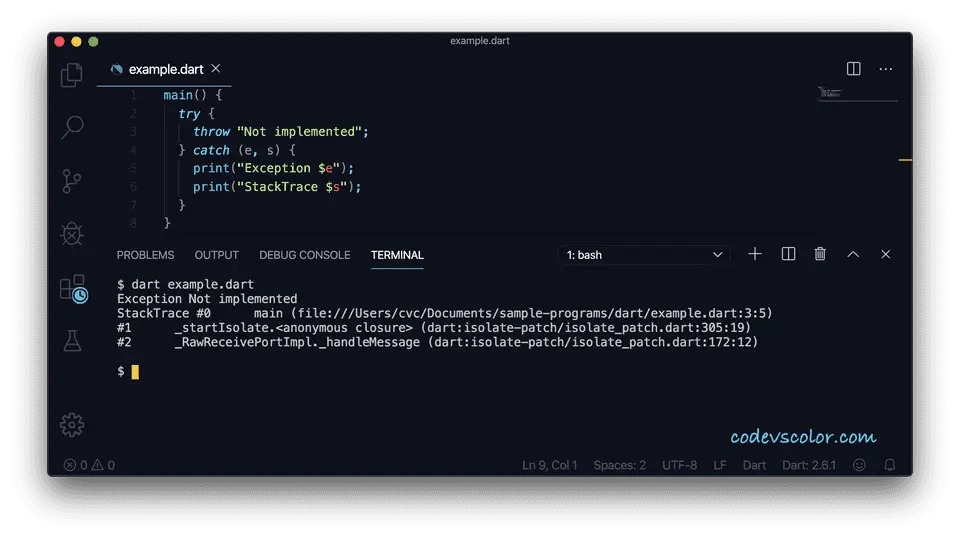
Task: Switch to the DEBUG CONSOLE tab
Action: 304,255
